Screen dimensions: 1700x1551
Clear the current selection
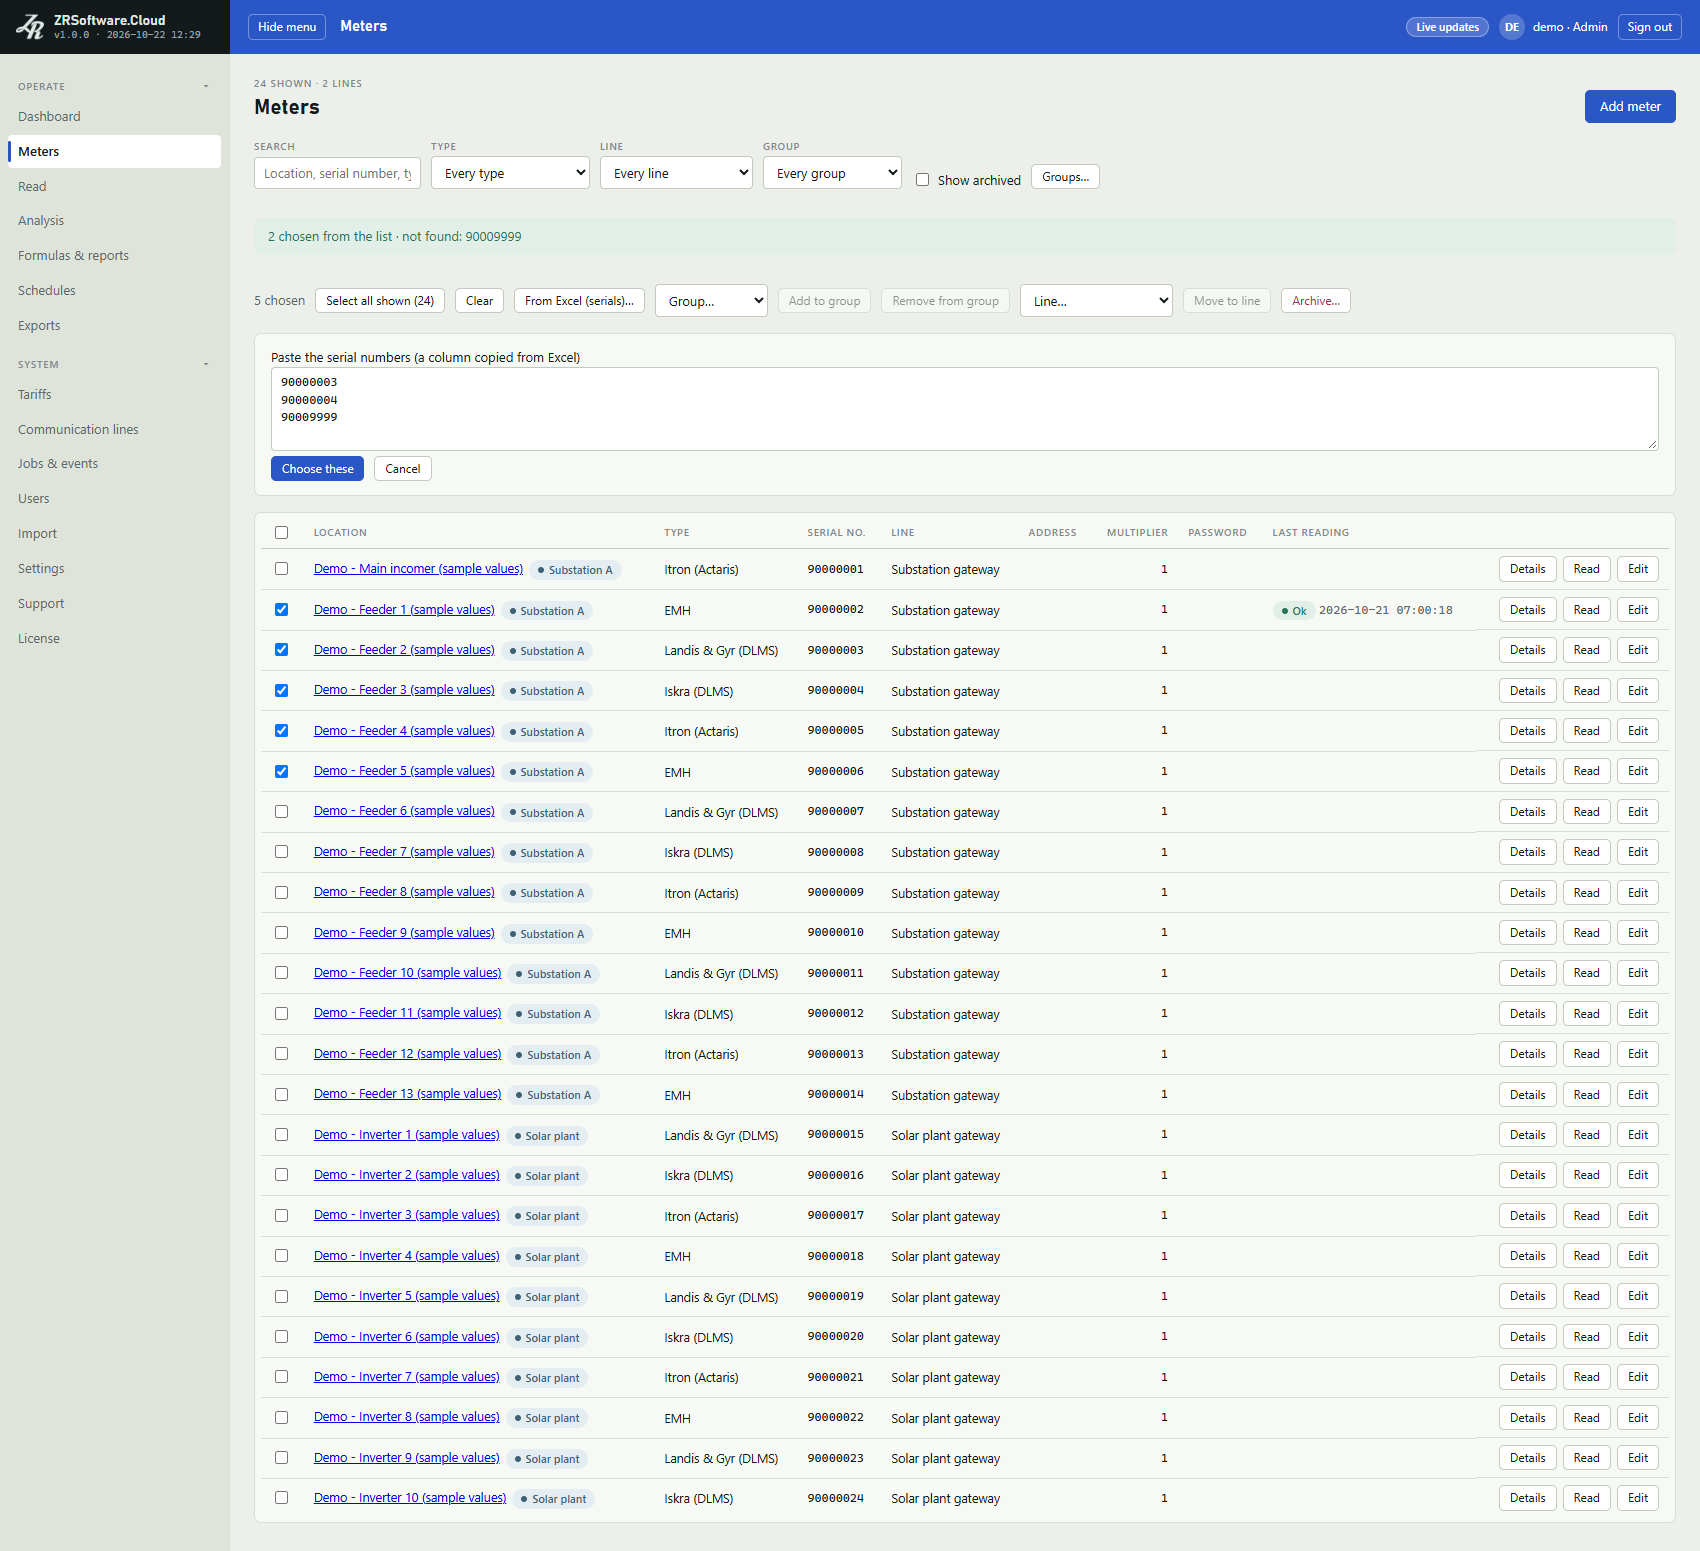480,301
